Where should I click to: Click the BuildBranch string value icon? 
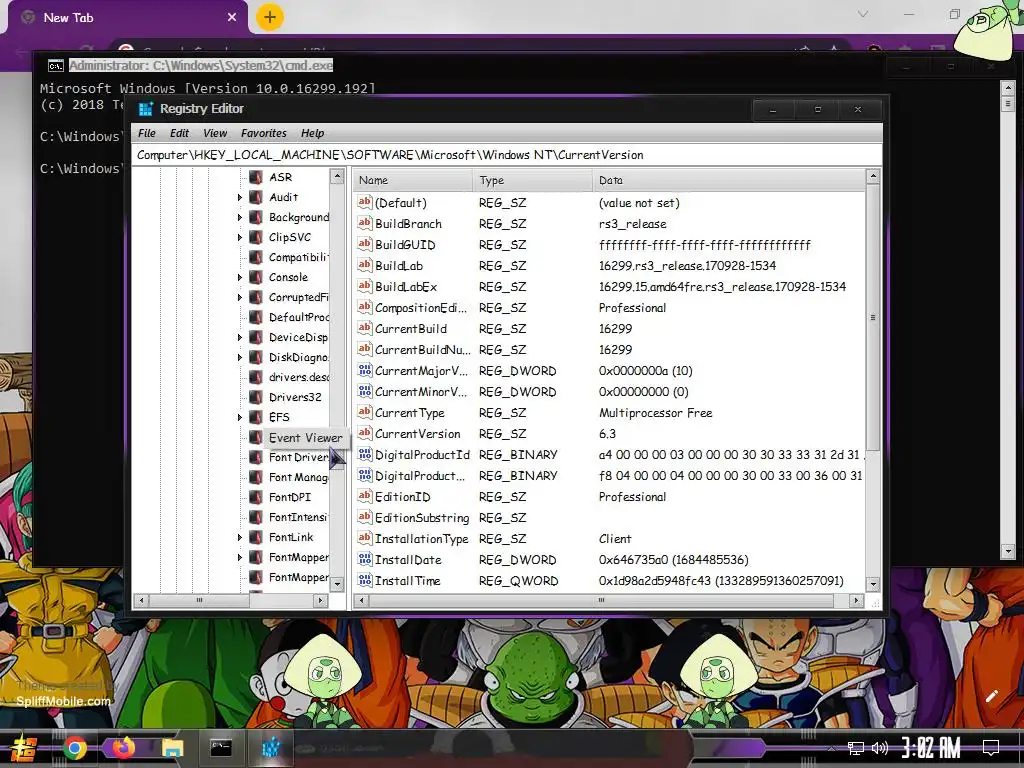pyautogui.click(x=364, y=223)
